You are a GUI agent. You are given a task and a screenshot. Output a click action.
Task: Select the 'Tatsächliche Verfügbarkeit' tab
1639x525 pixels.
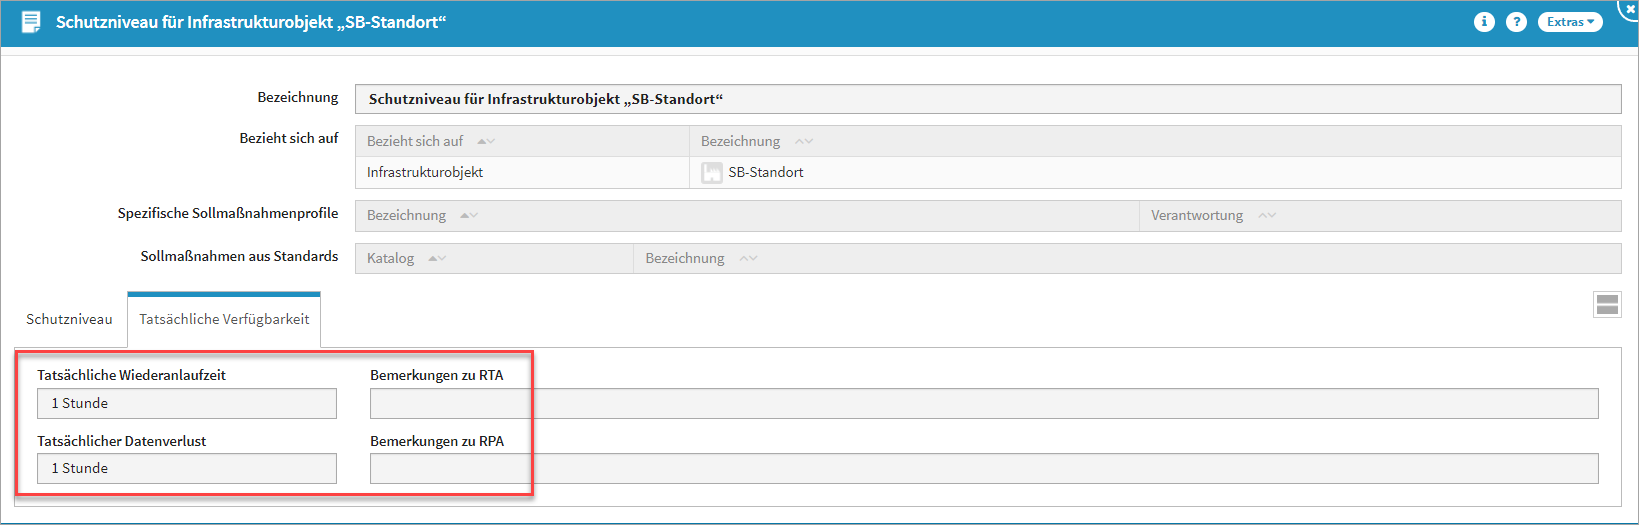224,320
